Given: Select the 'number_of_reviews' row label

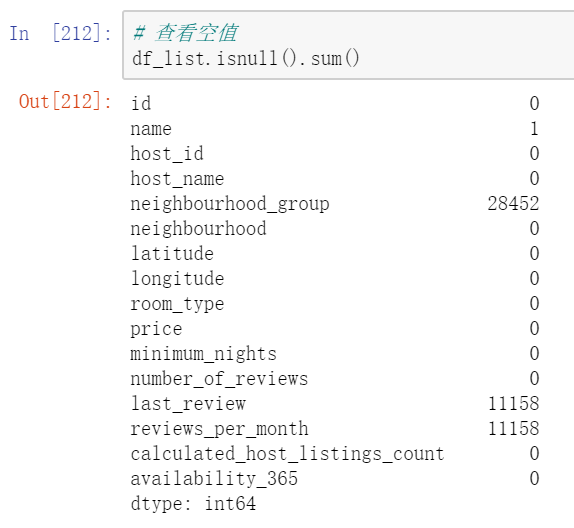Looking at the screenshot, I should (219, 379).
